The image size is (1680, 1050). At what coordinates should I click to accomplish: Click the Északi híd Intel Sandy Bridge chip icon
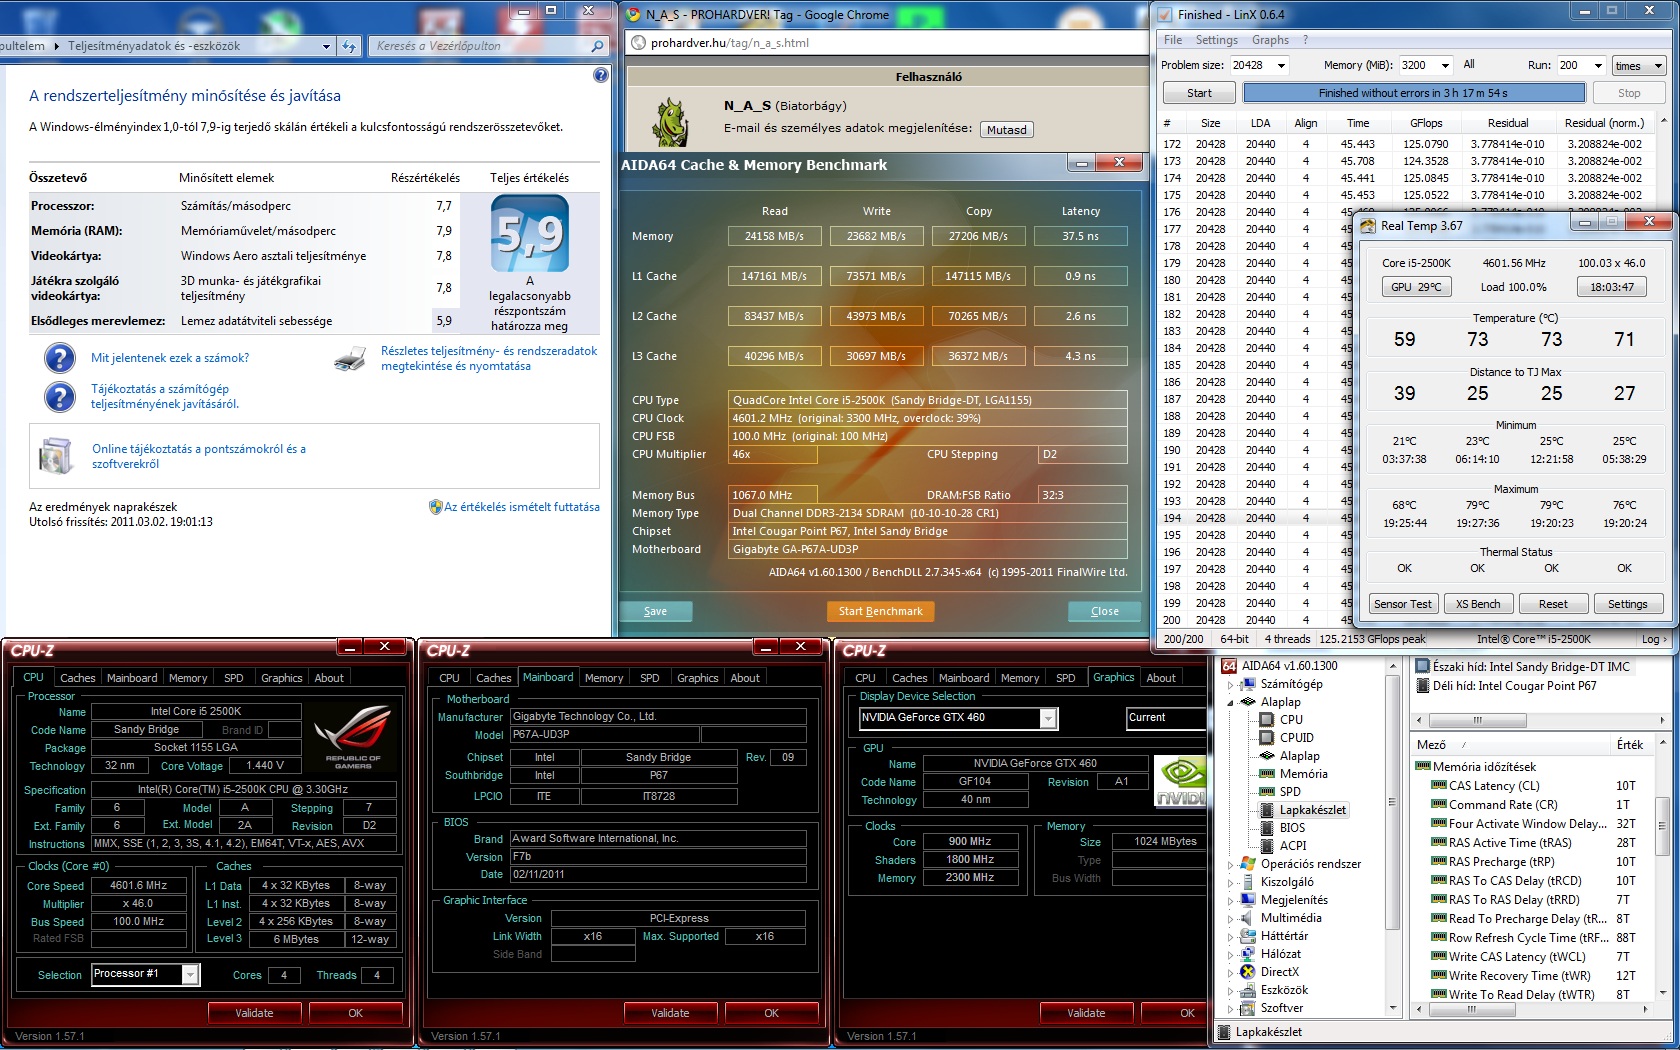[x=1423, y=667]
